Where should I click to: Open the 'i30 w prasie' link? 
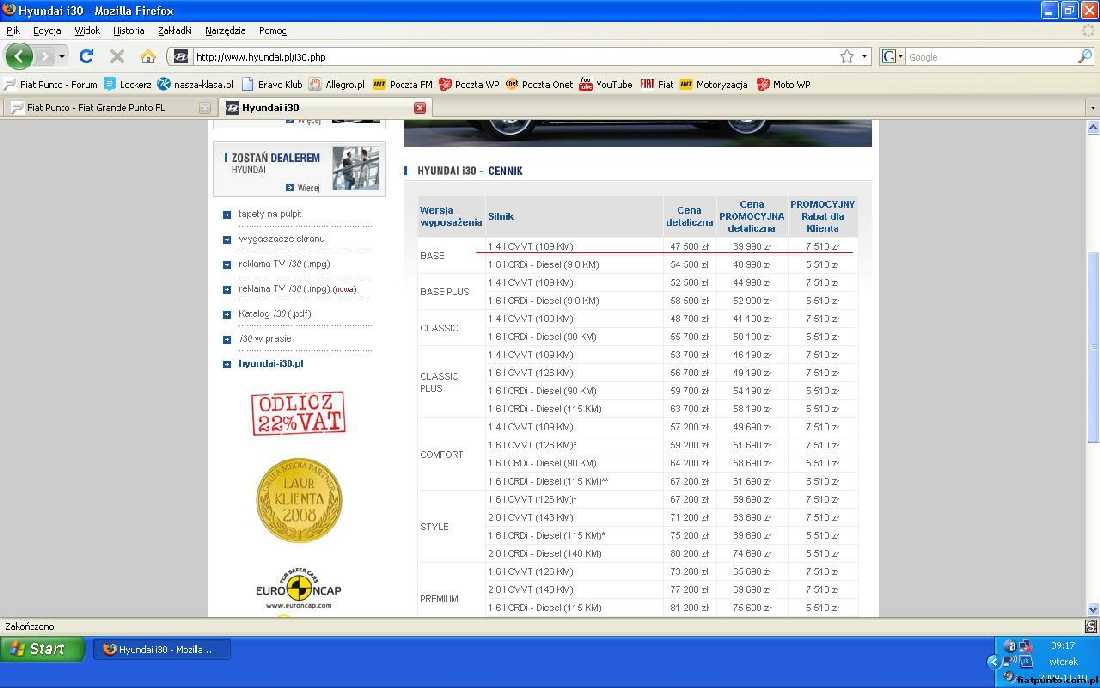(265, 339)
